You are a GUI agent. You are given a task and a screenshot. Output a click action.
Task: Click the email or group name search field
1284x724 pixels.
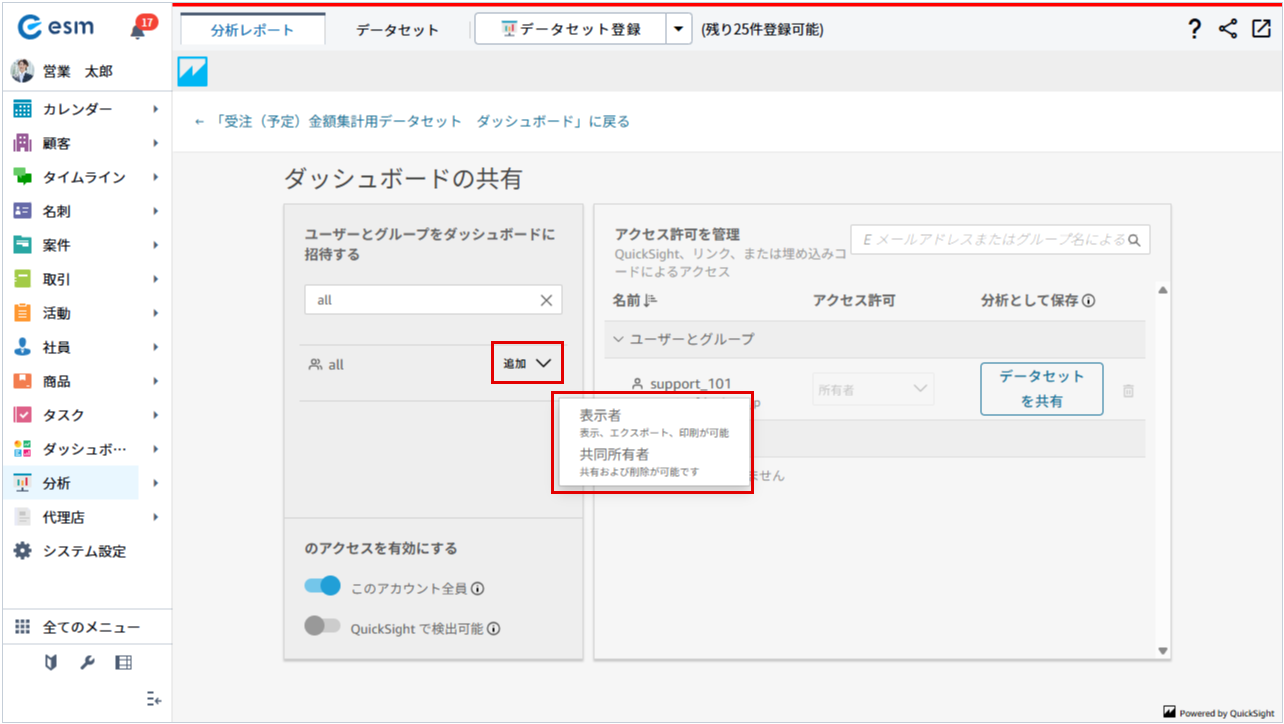pos(990,240)
